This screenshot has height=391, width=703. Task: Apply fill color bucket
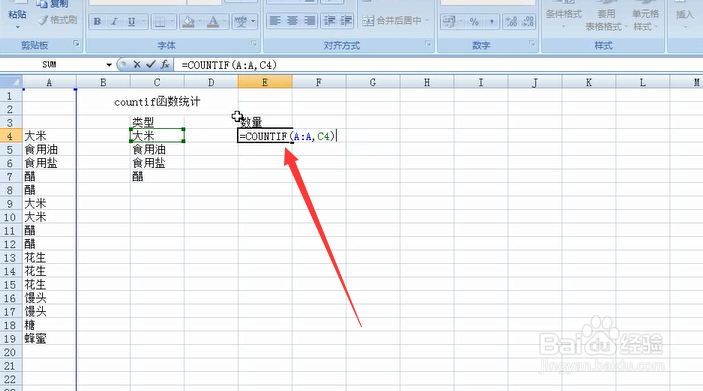tap(189, 21)
